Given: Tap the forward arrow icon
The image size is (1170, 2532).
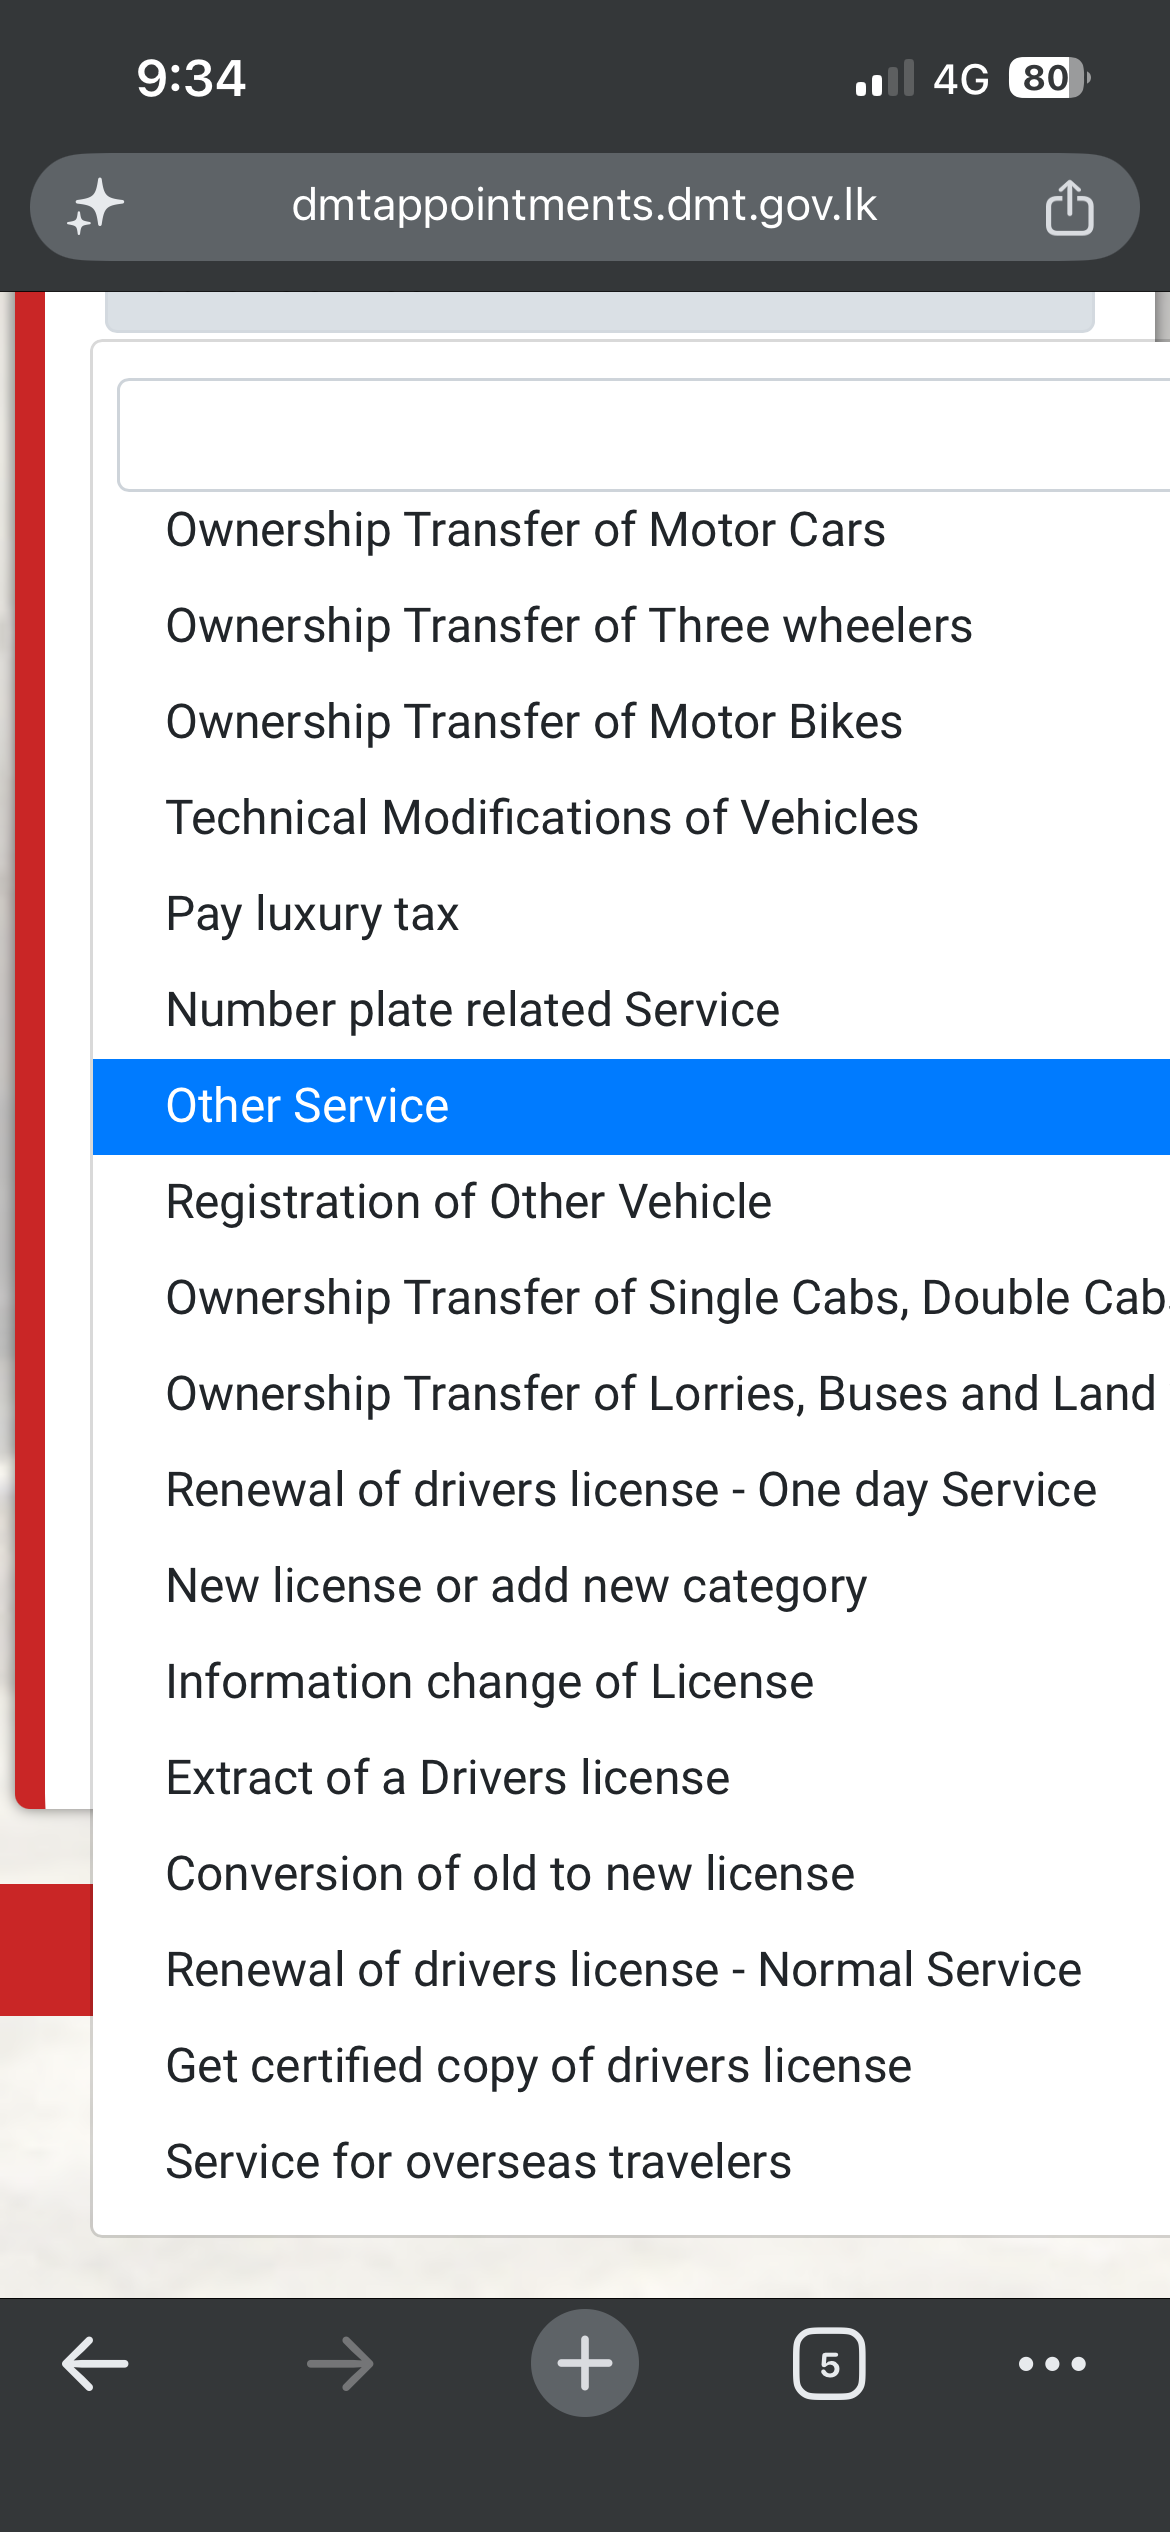Looking at the screenshot, I should (340, 2364).
